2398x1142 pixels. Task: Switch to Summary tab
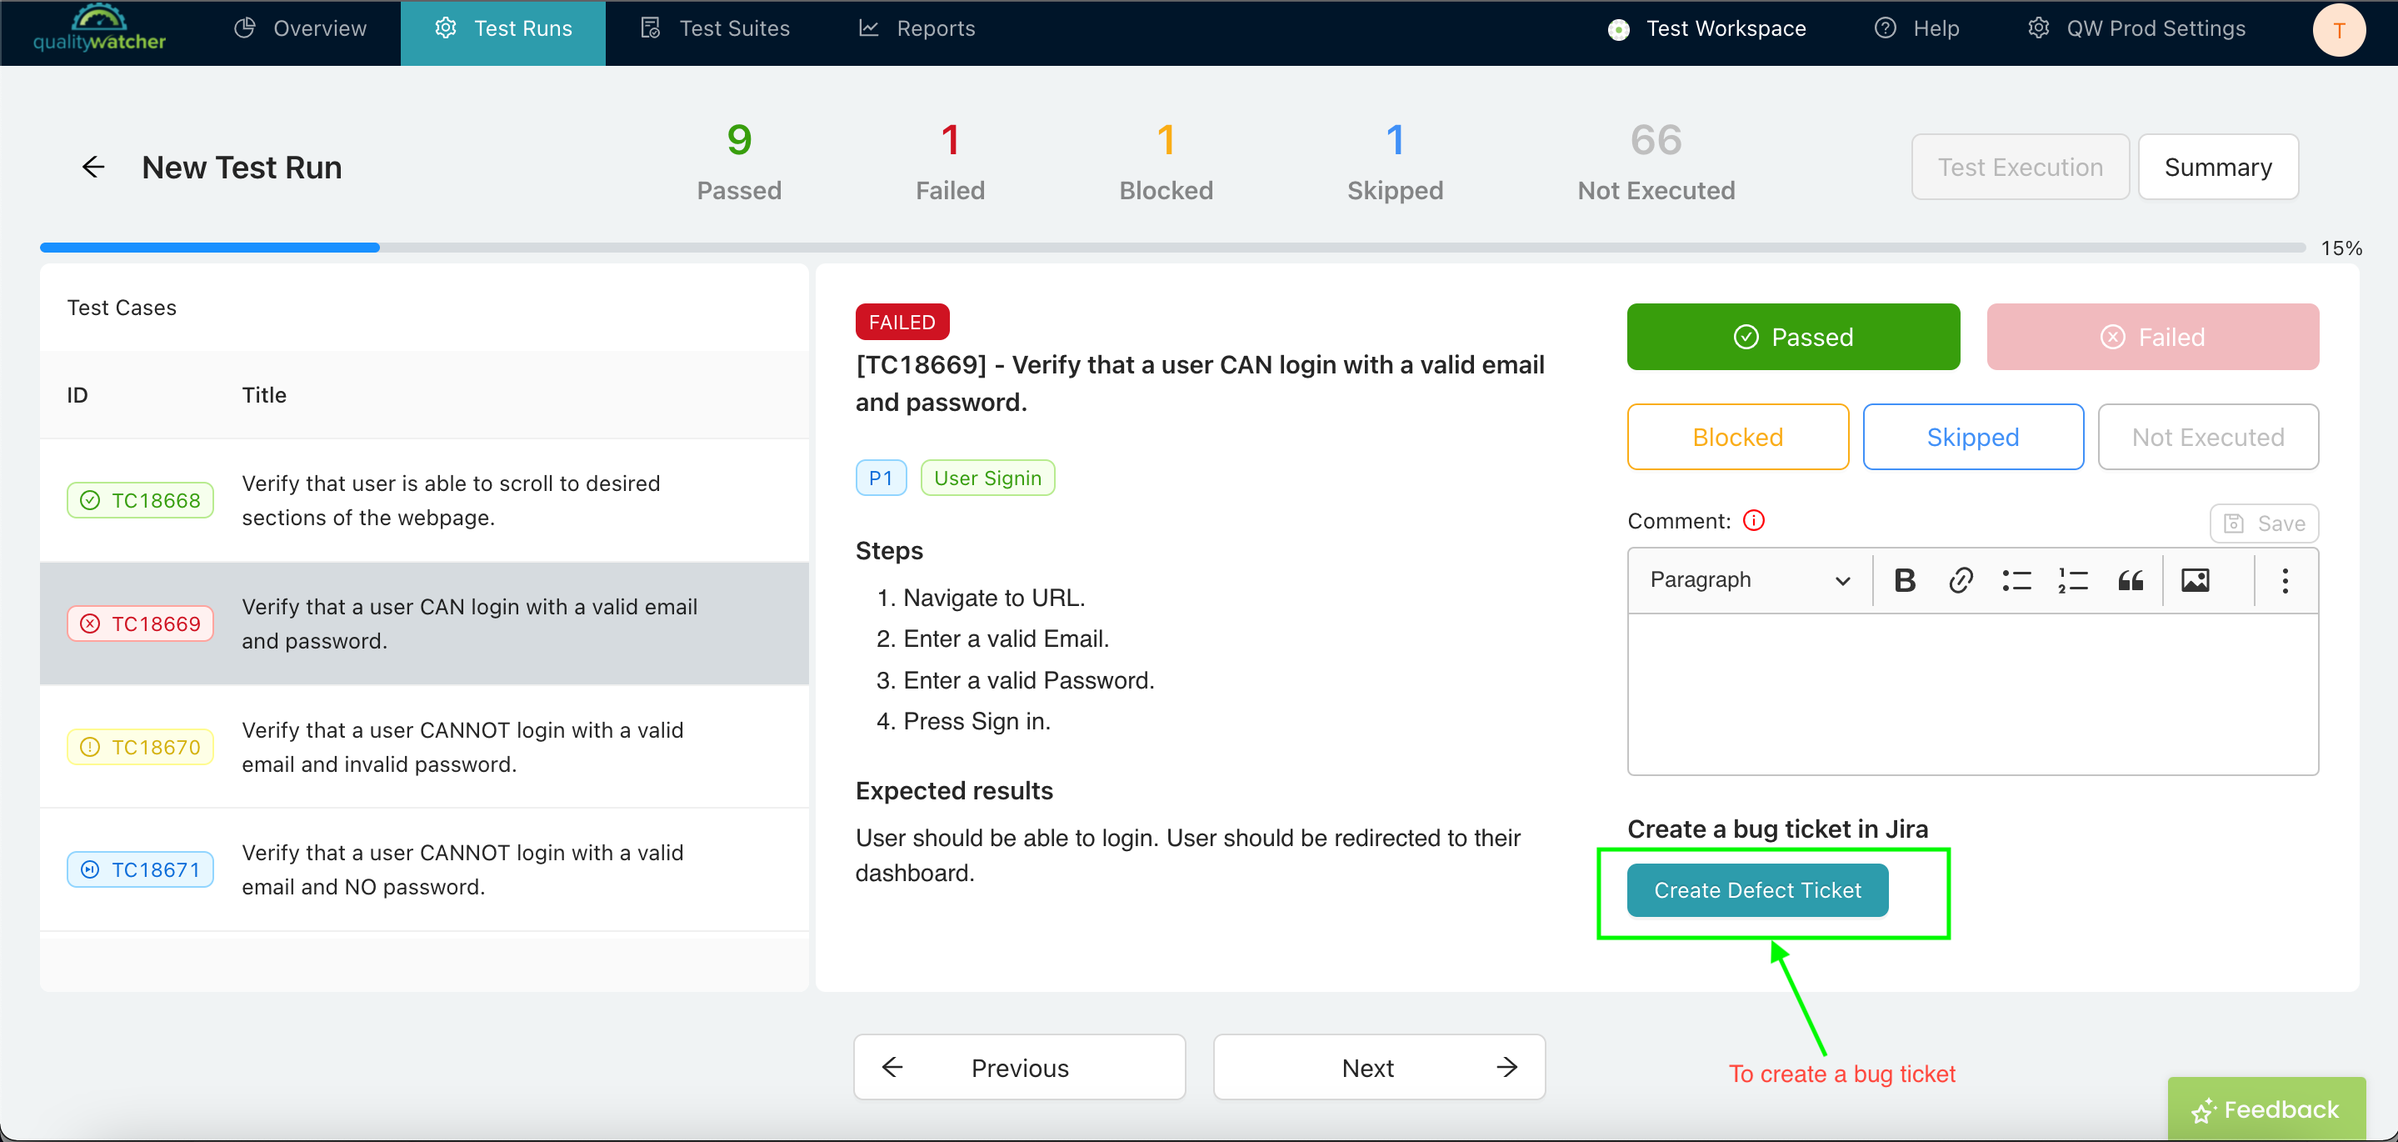2216,165
